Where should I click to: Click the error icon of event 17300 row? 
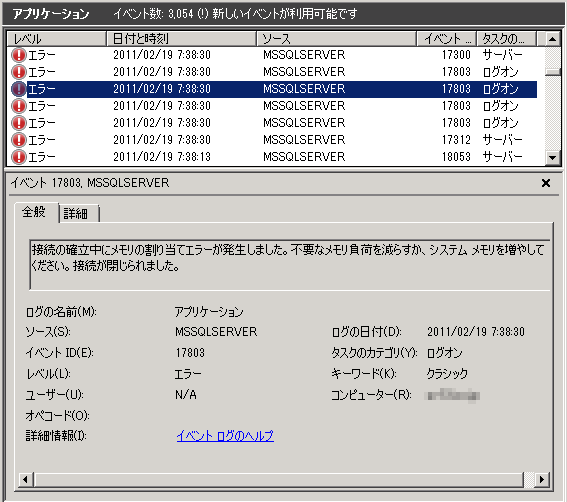pyautogui.click(x=18, y=55)
